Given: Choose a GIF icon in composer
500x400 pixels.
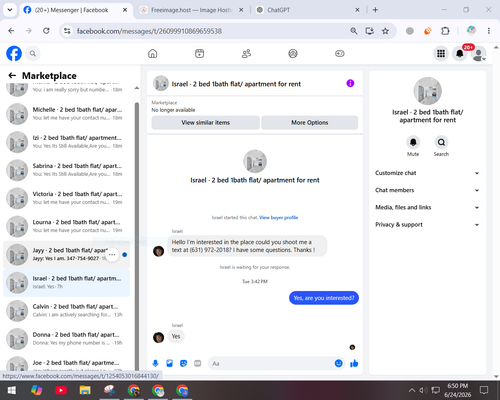Looking at the screenshot, I should (198, 363).
